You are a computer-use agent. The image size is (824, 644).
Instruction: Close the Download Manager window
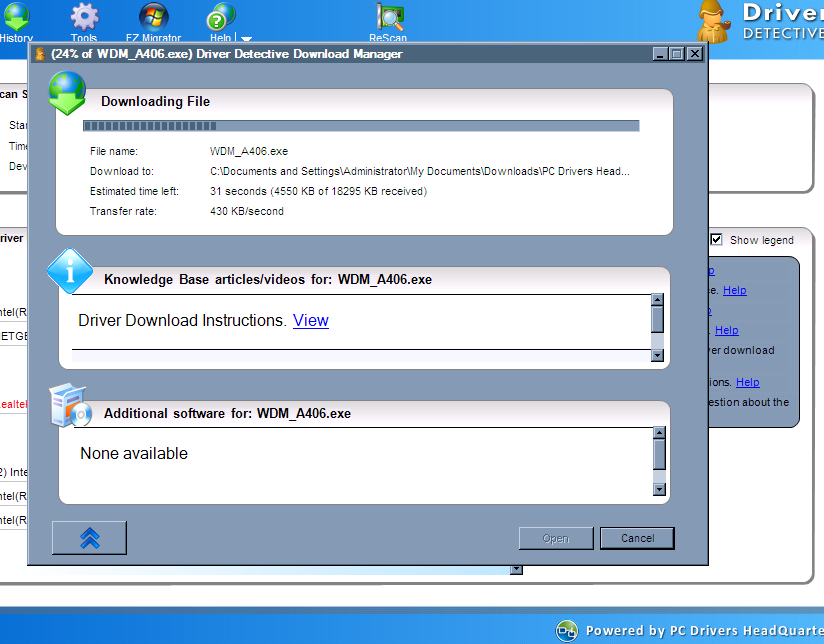tap(695, 54)
